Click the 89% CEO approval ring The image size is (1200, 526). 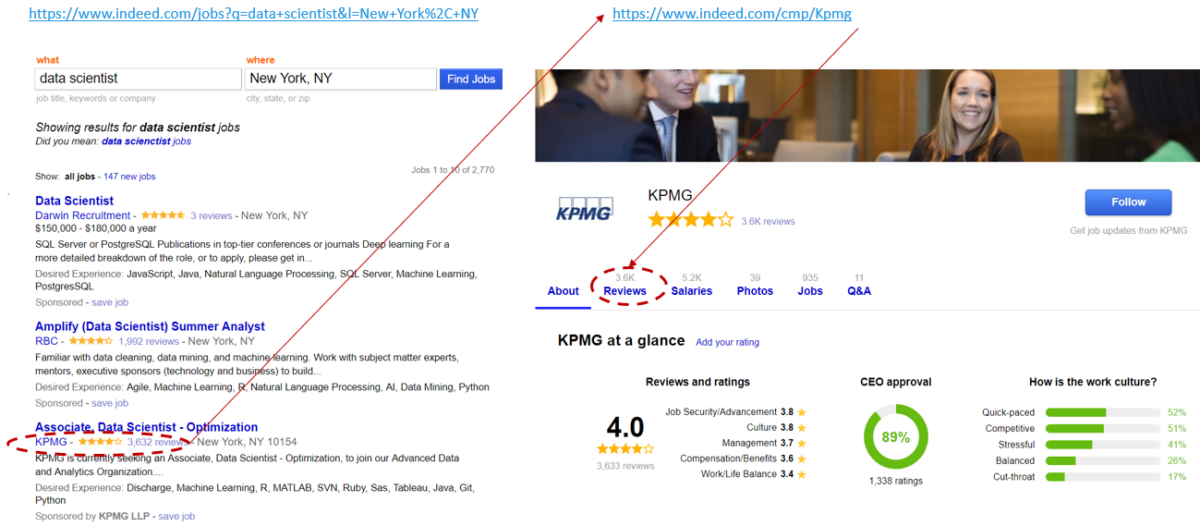tap(895, 437)
